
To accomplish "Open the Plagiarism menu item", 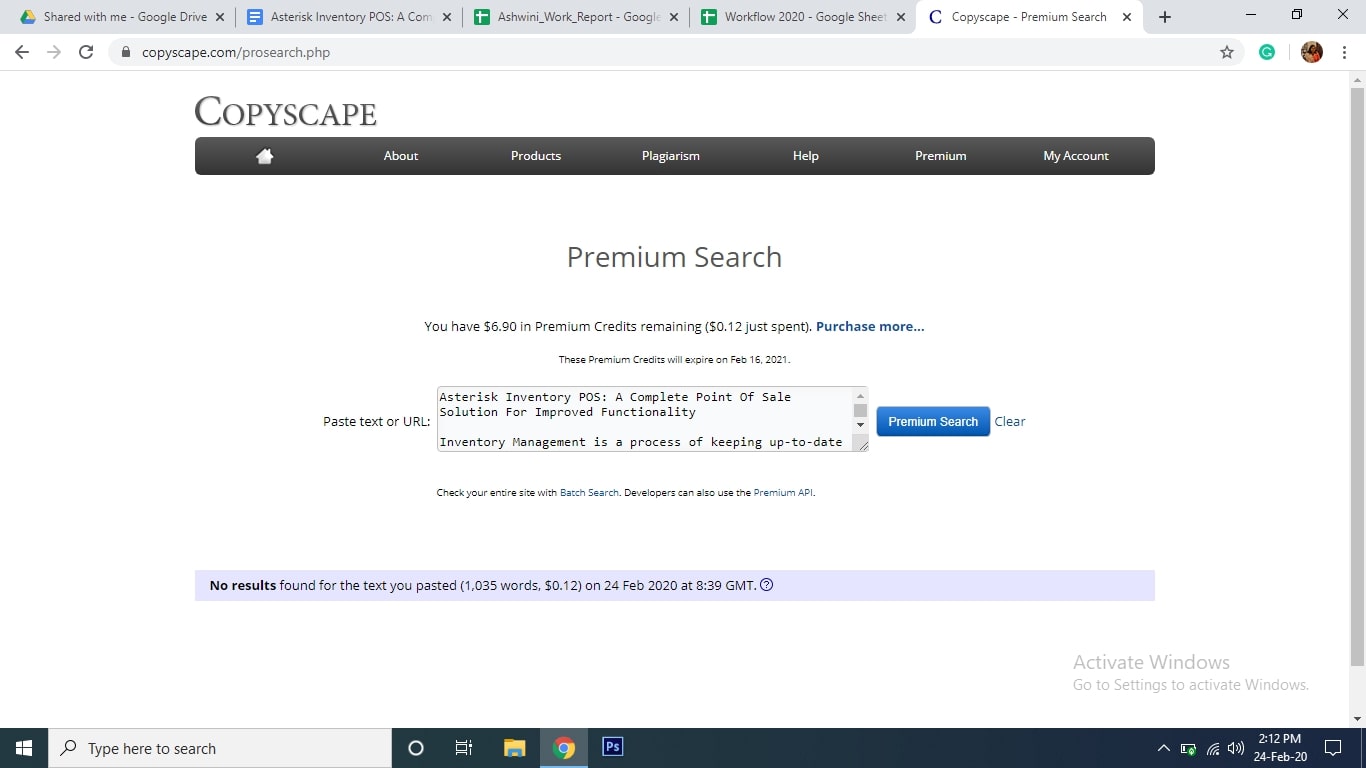I will tap(671, 156).
